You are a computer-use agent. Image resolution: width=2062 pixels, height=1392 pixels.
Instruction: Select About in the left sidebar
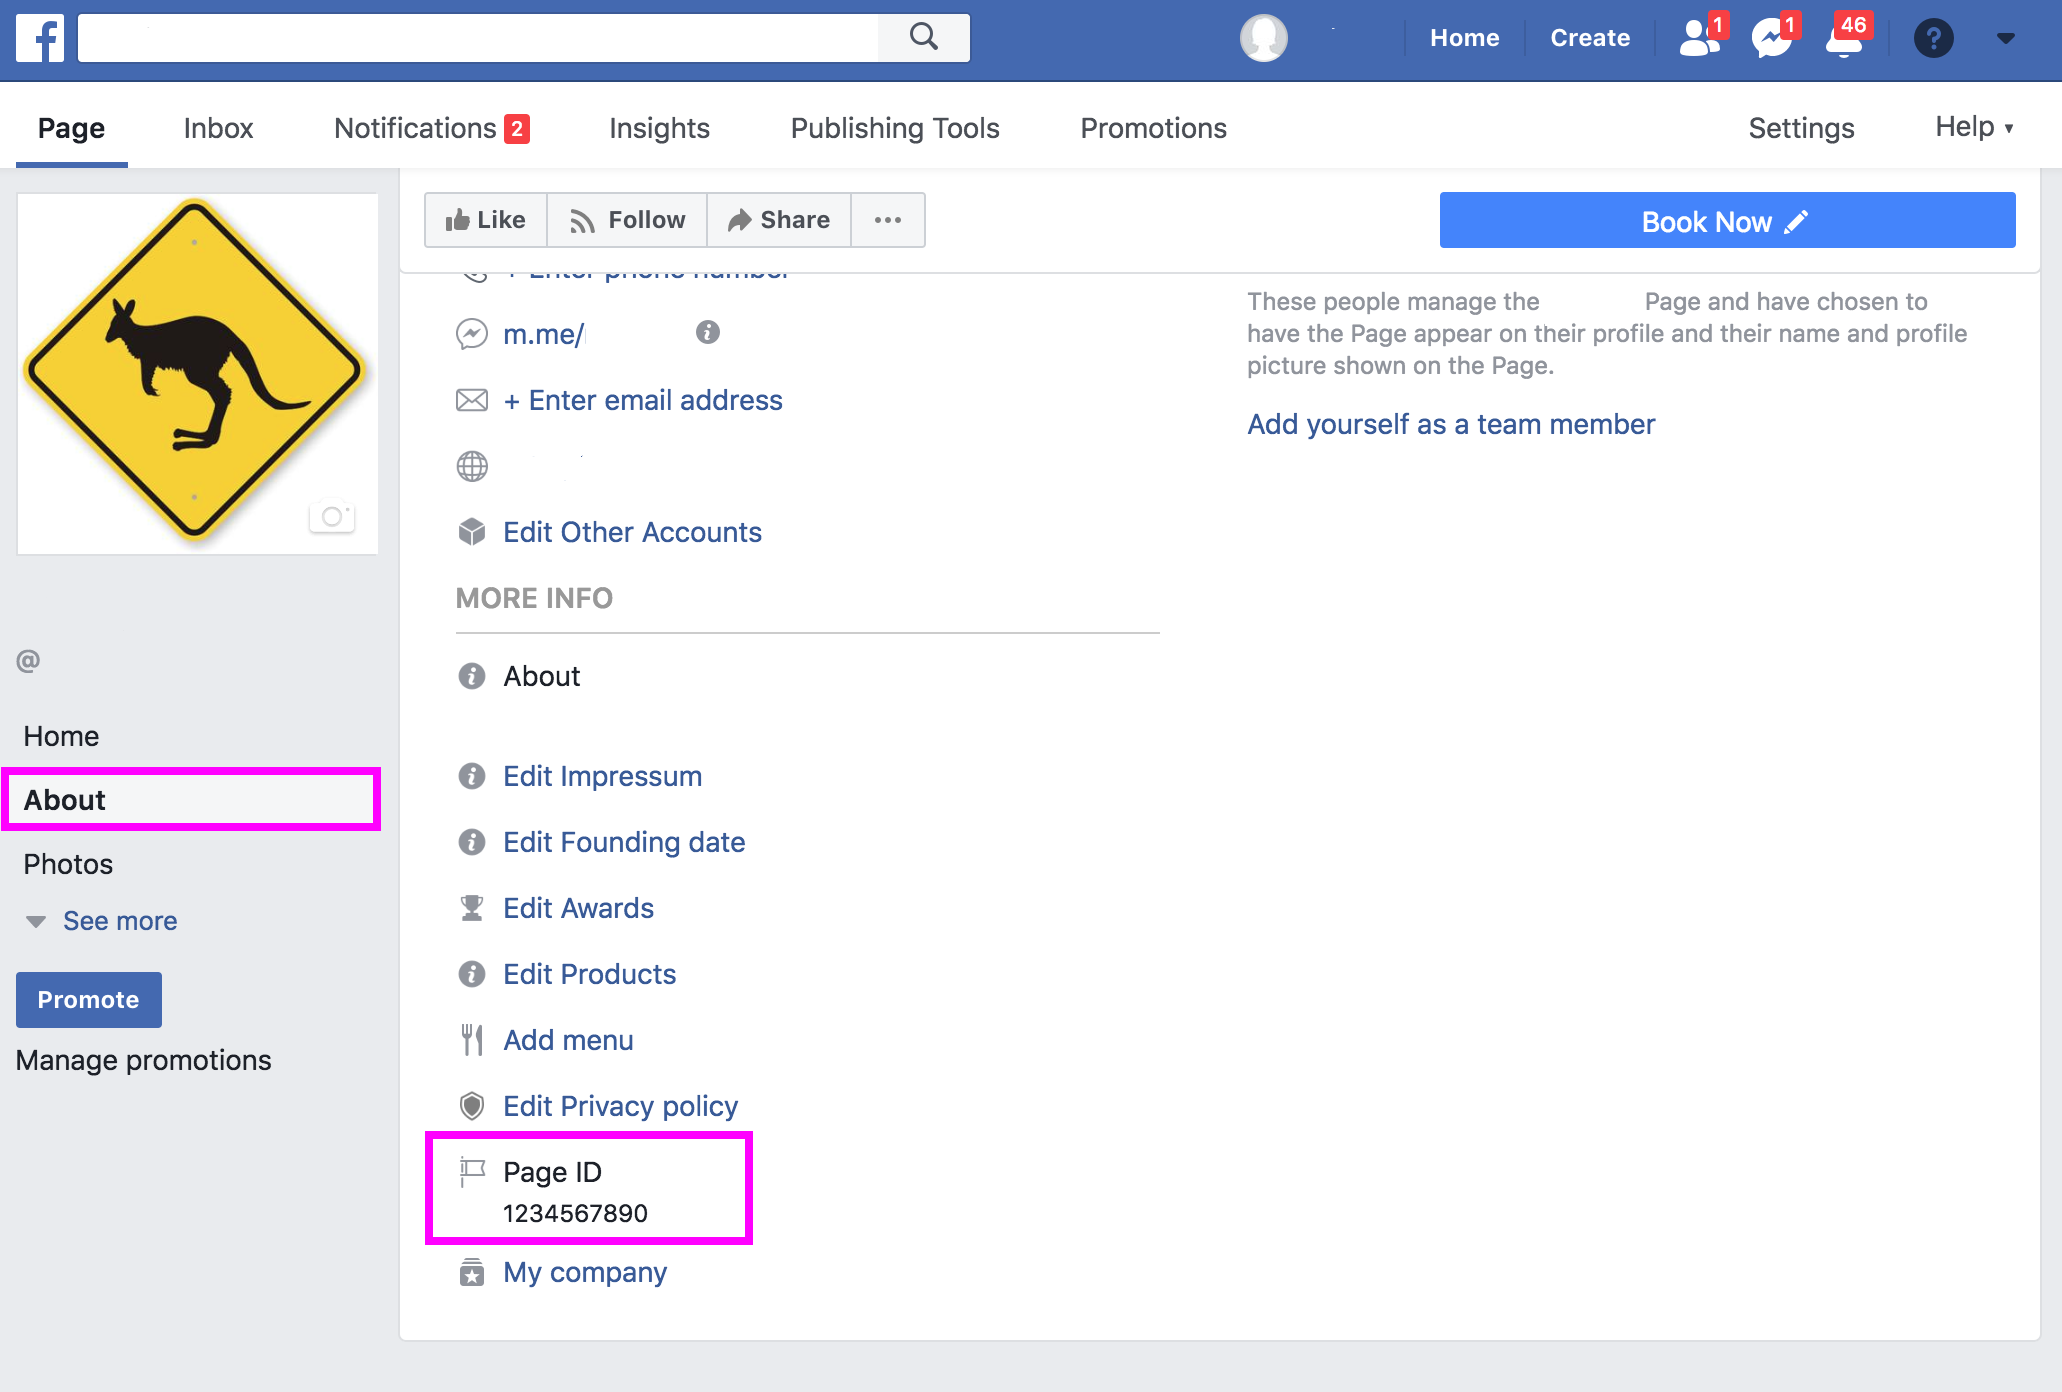click(191, 800)
